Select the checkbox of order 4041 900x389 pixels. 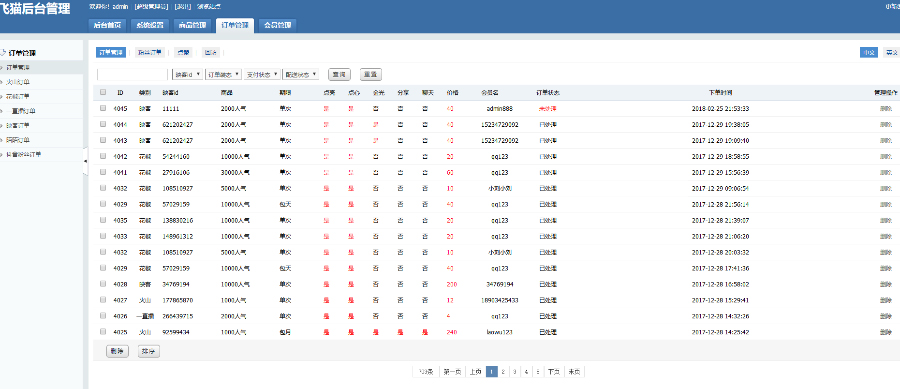point(103,172)
